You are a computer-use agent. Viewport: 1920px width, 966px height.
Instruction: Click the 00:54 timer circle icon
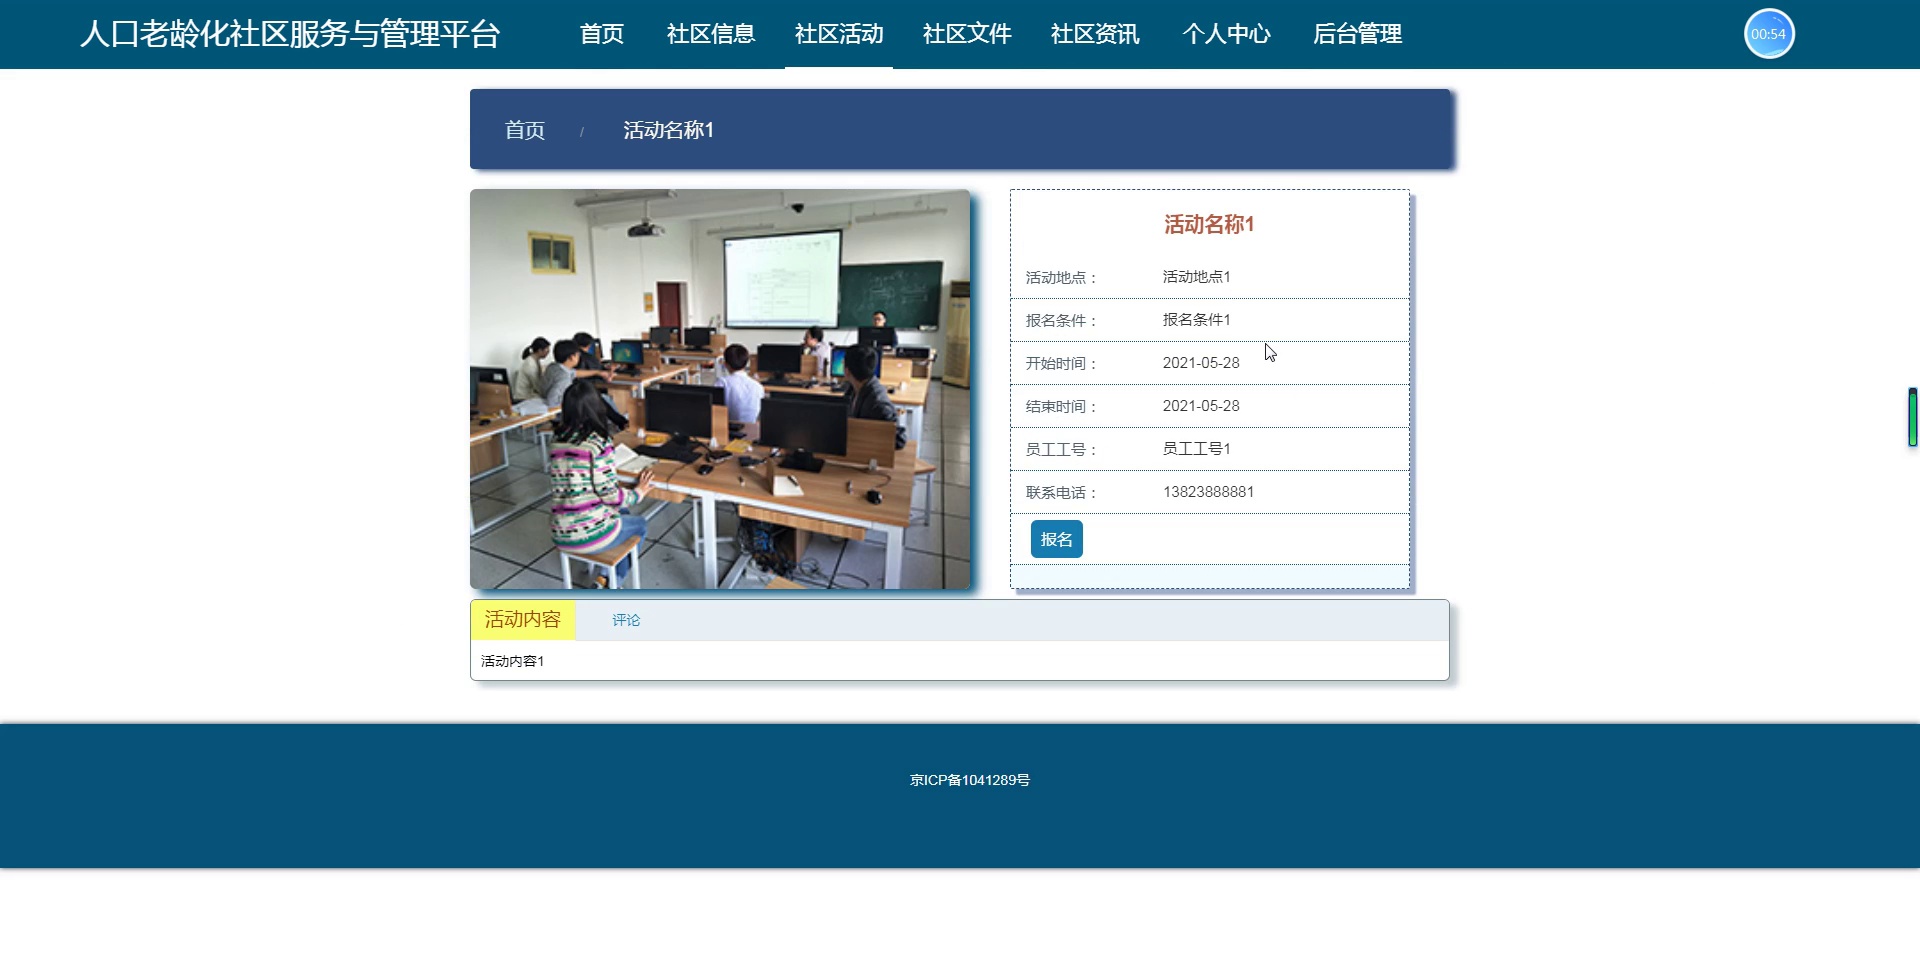tap(1769, 34)
